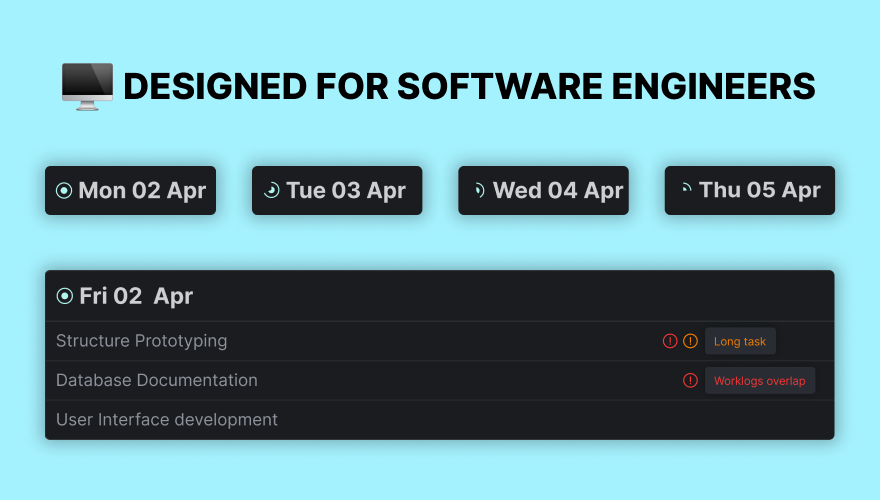Image resolution: width=880 pixels, height=500 pixels.
Task: Click the 'Worklogs overlap' error badge
Action: point(759,381)
